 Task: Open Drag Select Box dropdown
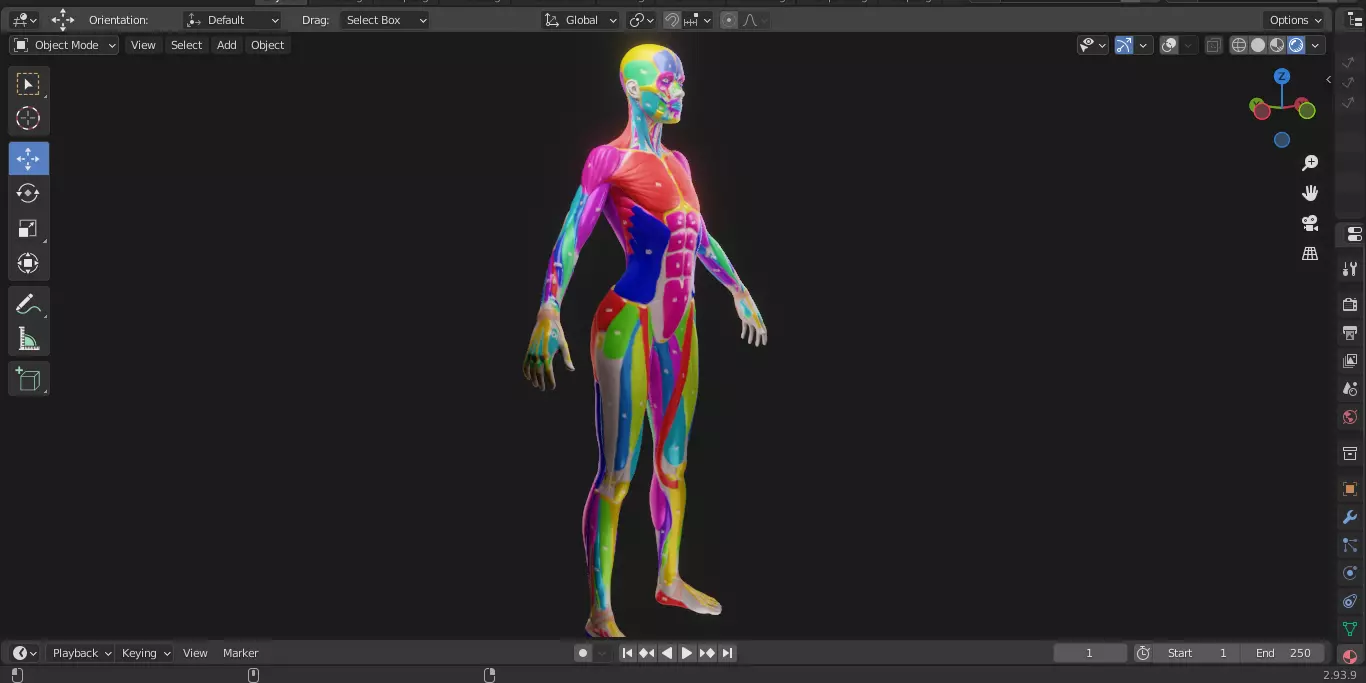385,20
